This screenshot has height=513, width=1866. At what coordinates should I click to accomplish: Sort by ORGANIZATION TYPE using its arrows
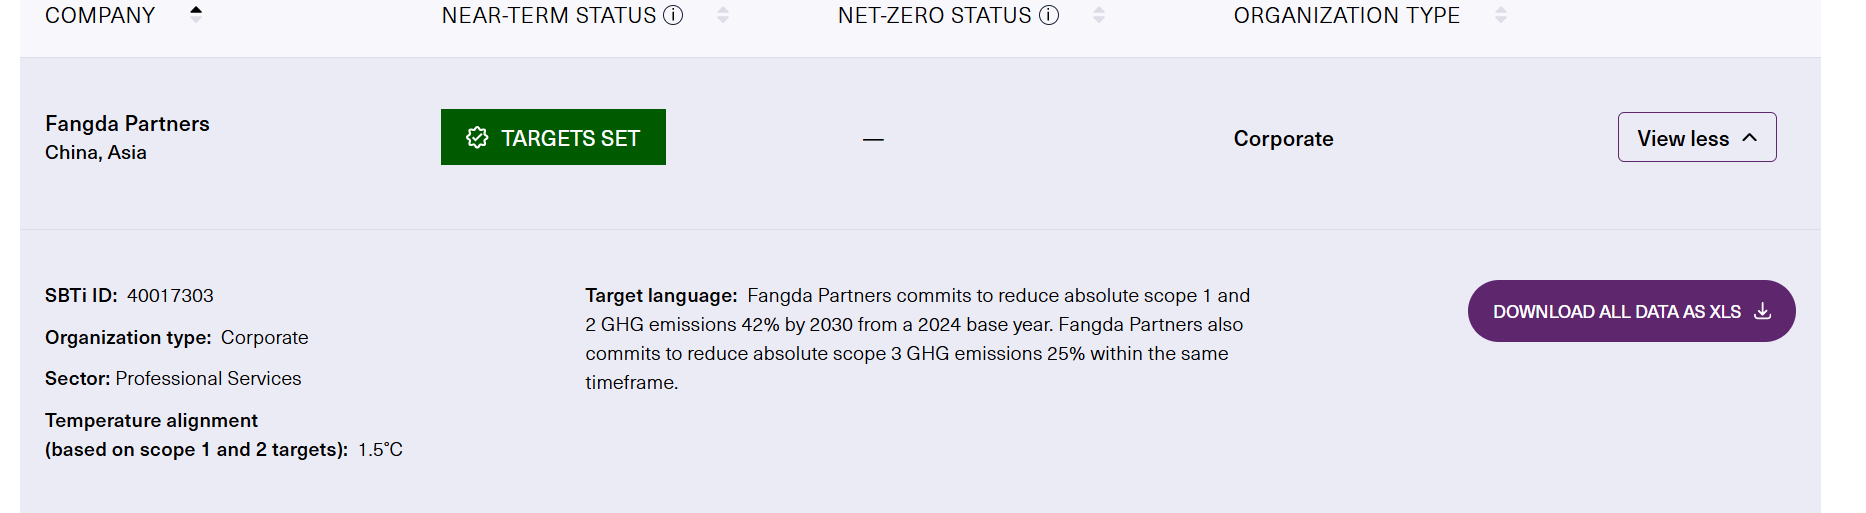(1501, 15)
